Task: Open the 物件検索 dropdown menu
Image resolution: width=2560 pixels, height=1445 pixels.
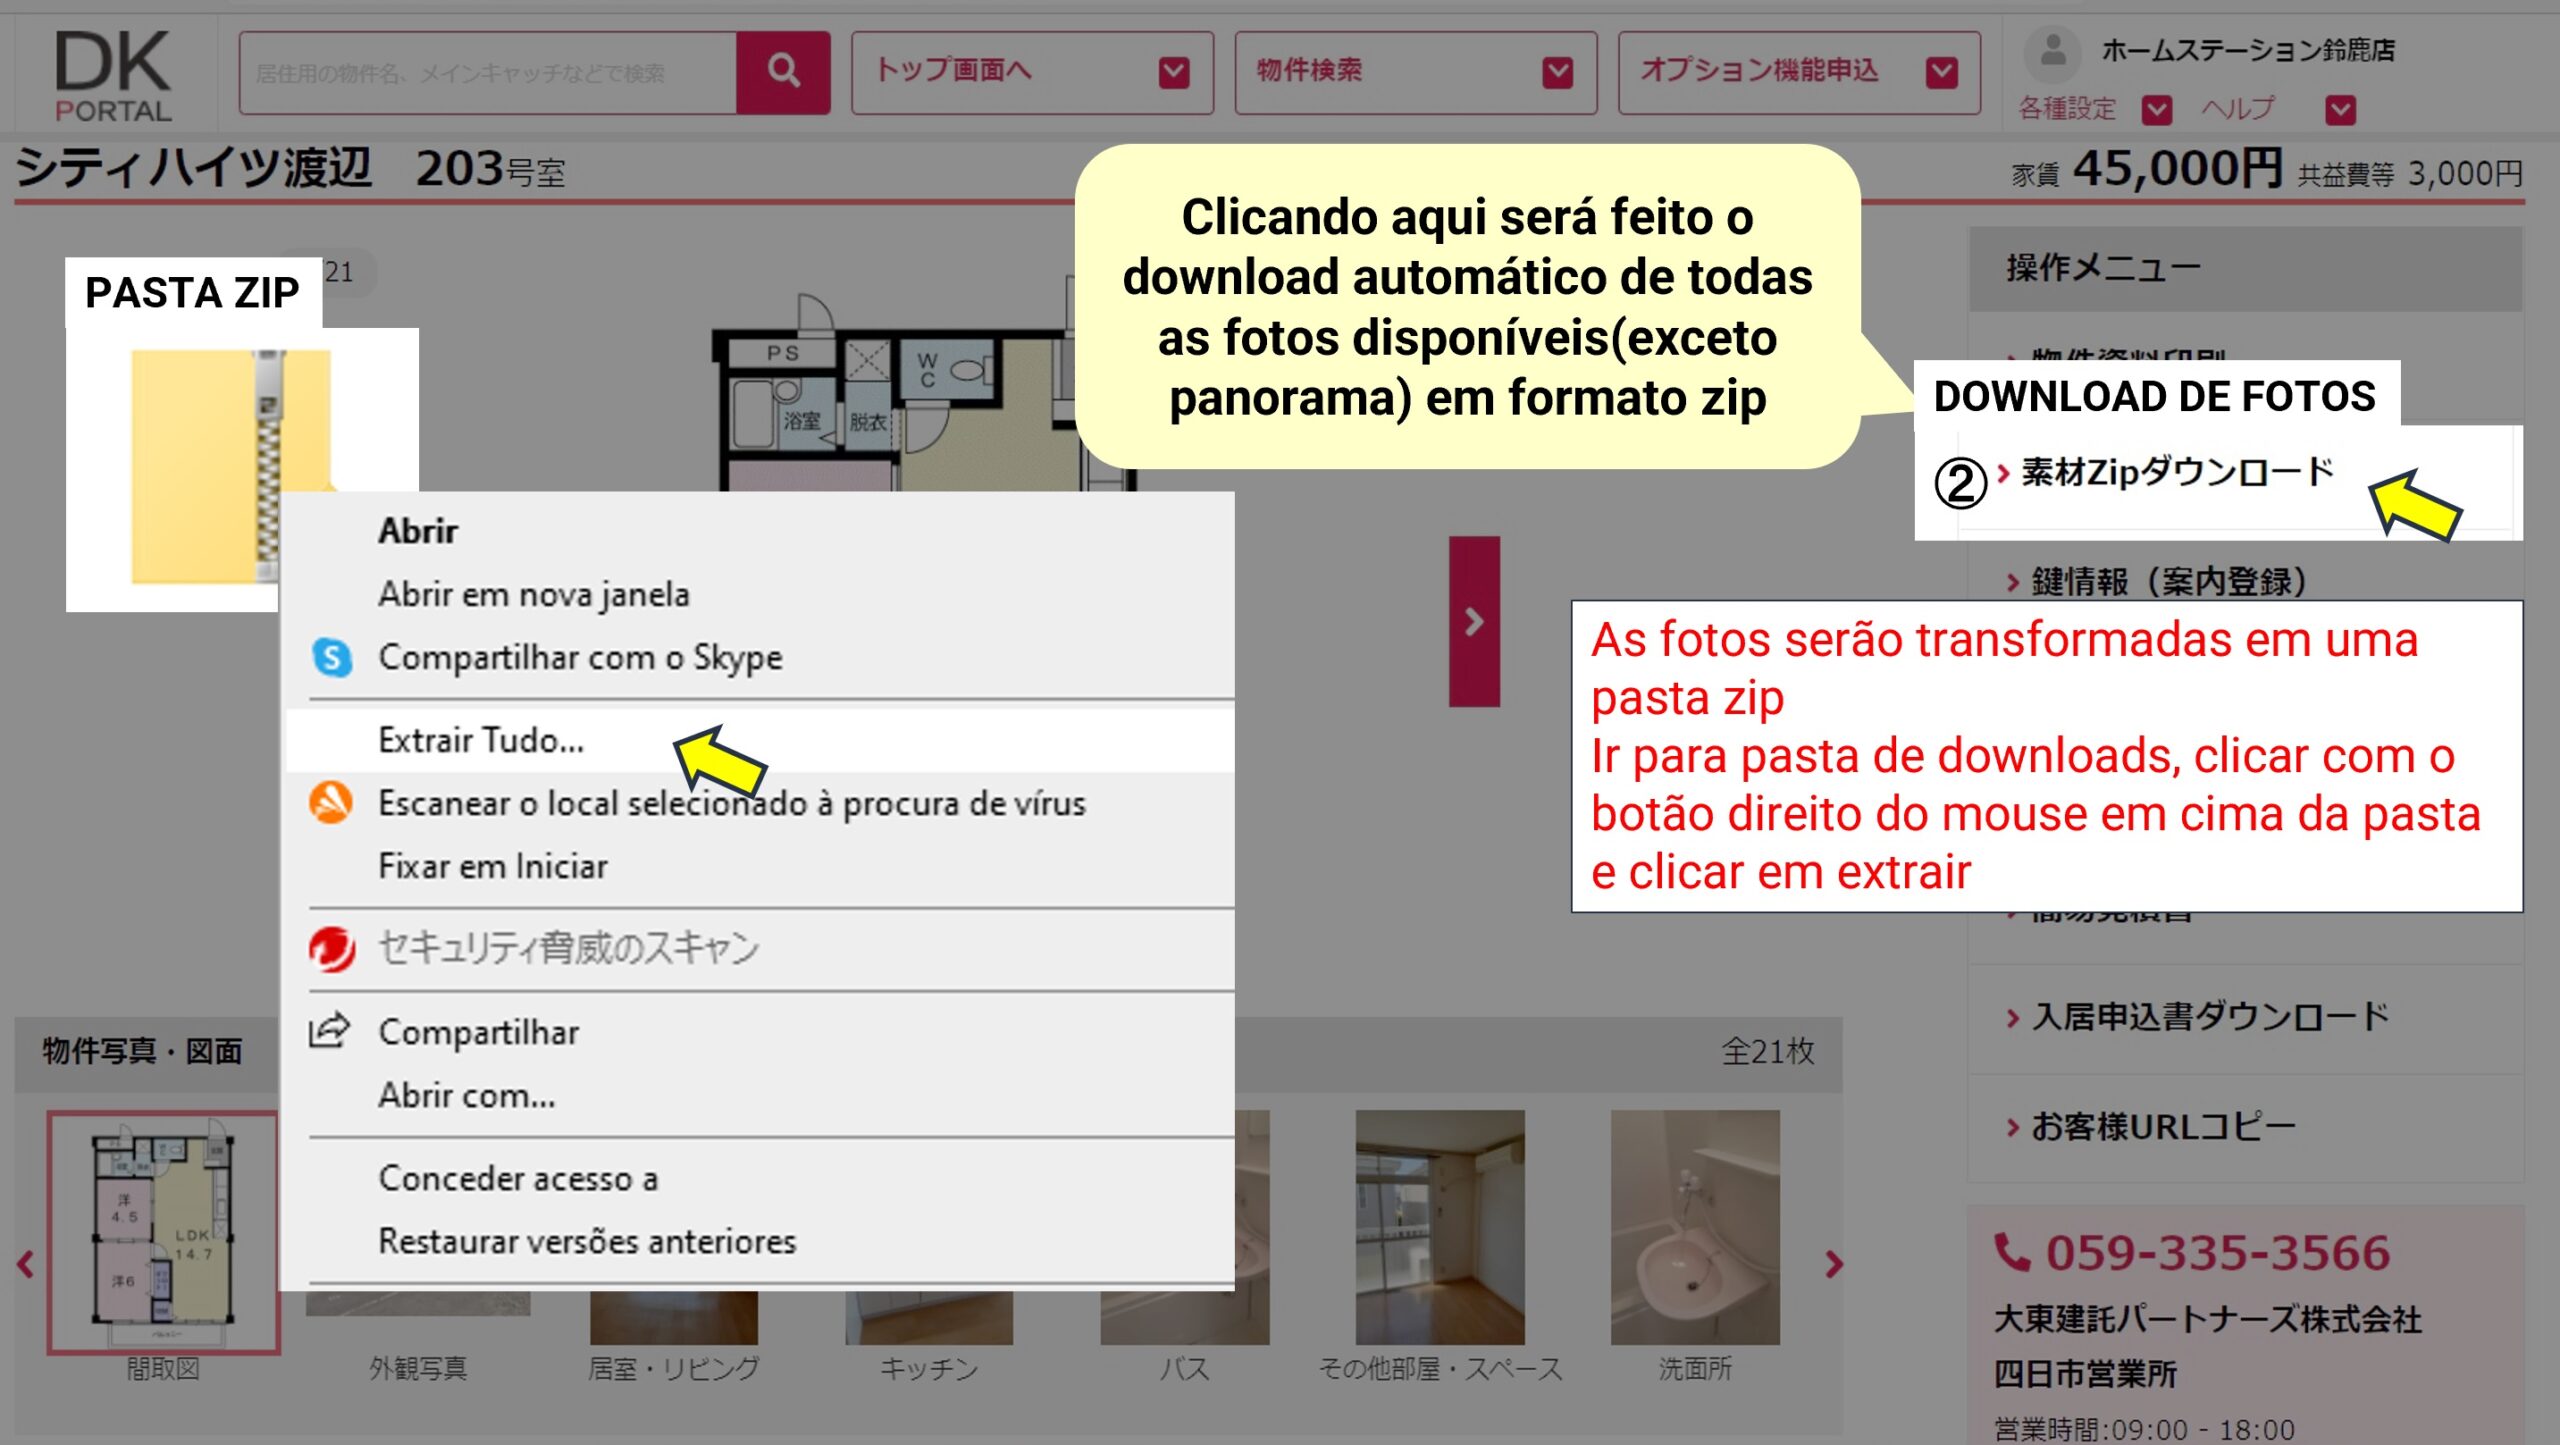Action: coord(1557,72)
